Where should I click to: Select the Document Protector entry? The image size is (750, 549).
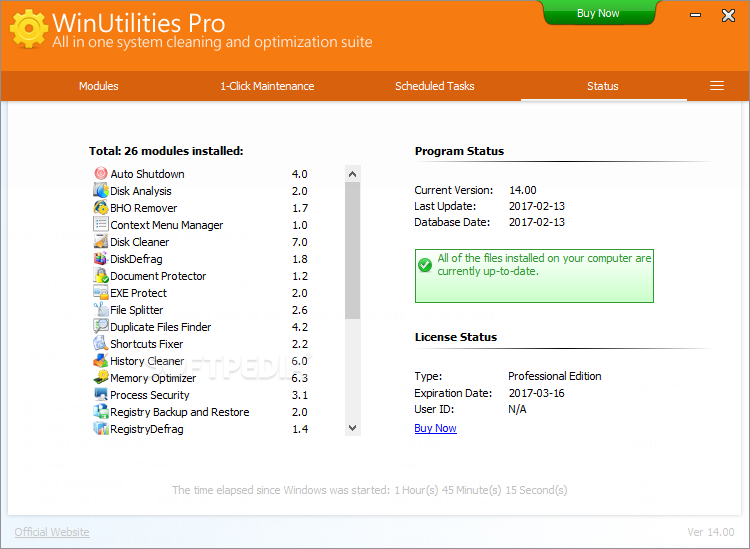point(201,275)
